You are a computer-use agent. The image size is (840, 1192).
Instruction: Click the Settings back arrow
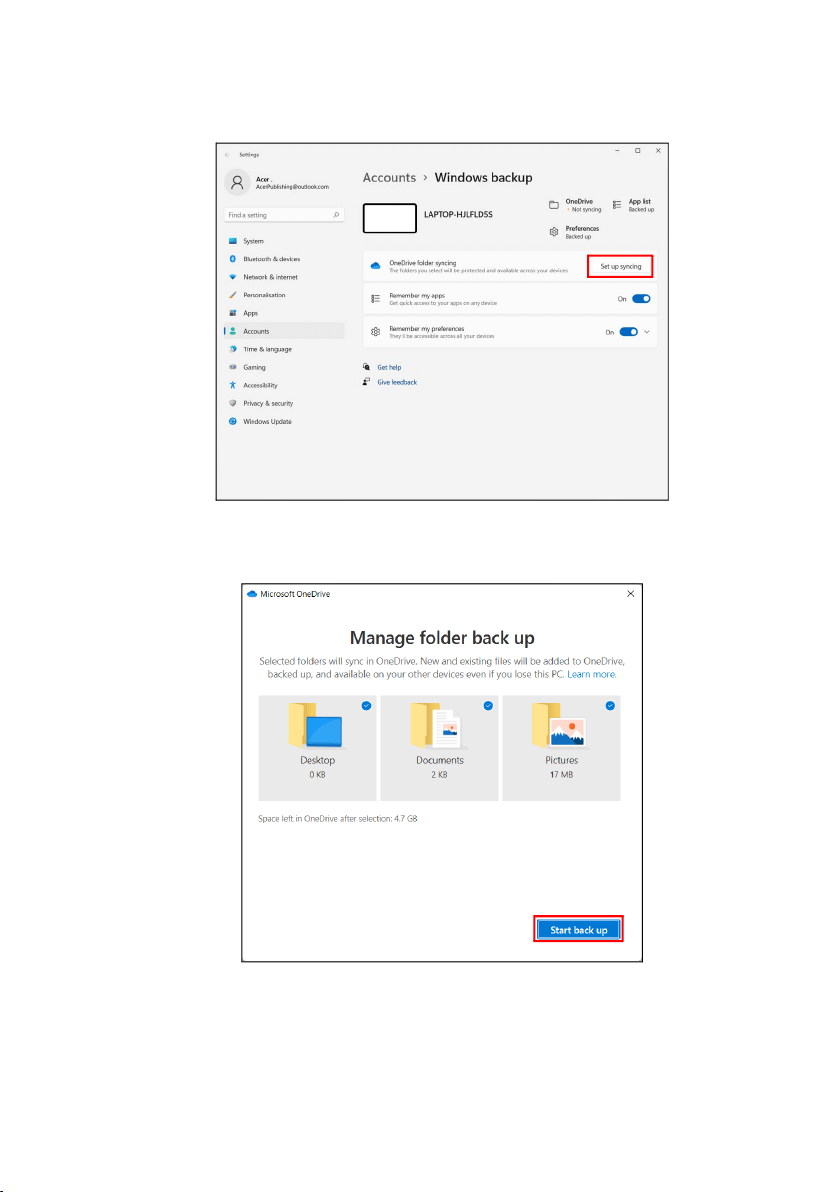click(227, 155)
